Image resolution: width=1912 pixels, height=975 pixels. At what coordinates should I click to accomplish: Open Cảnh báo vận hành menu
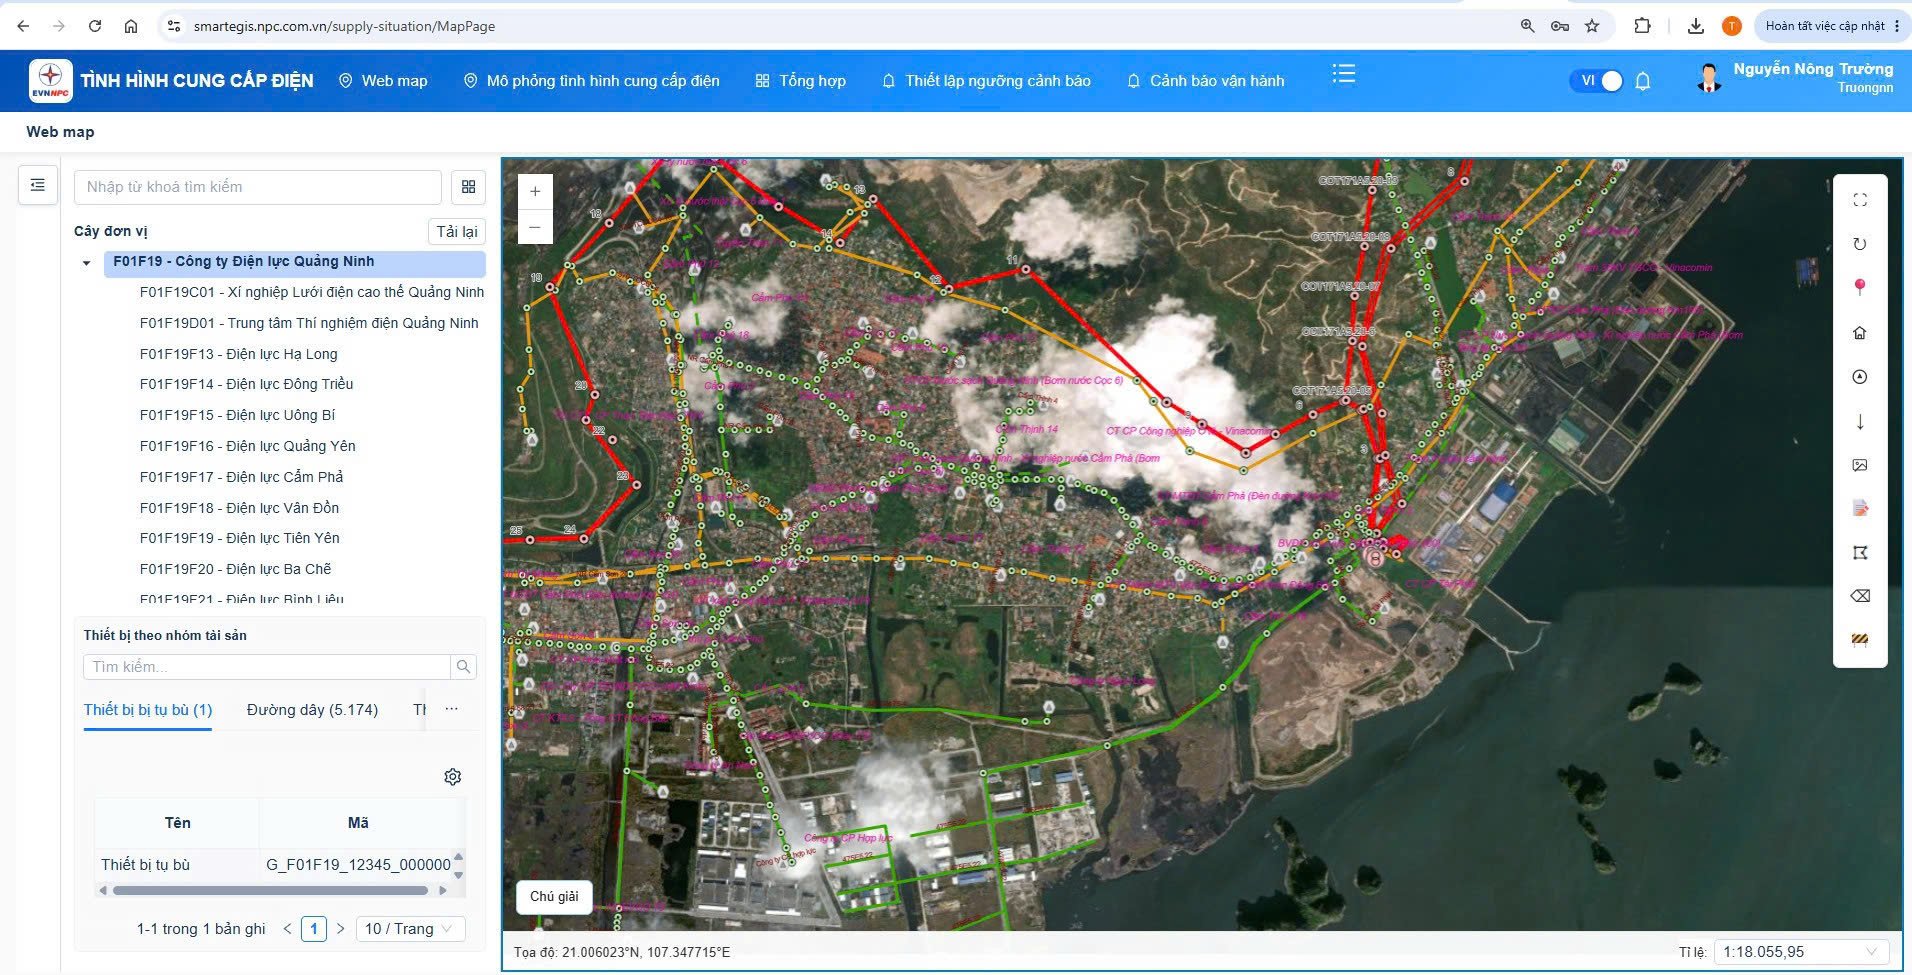tap(1205, 81)
